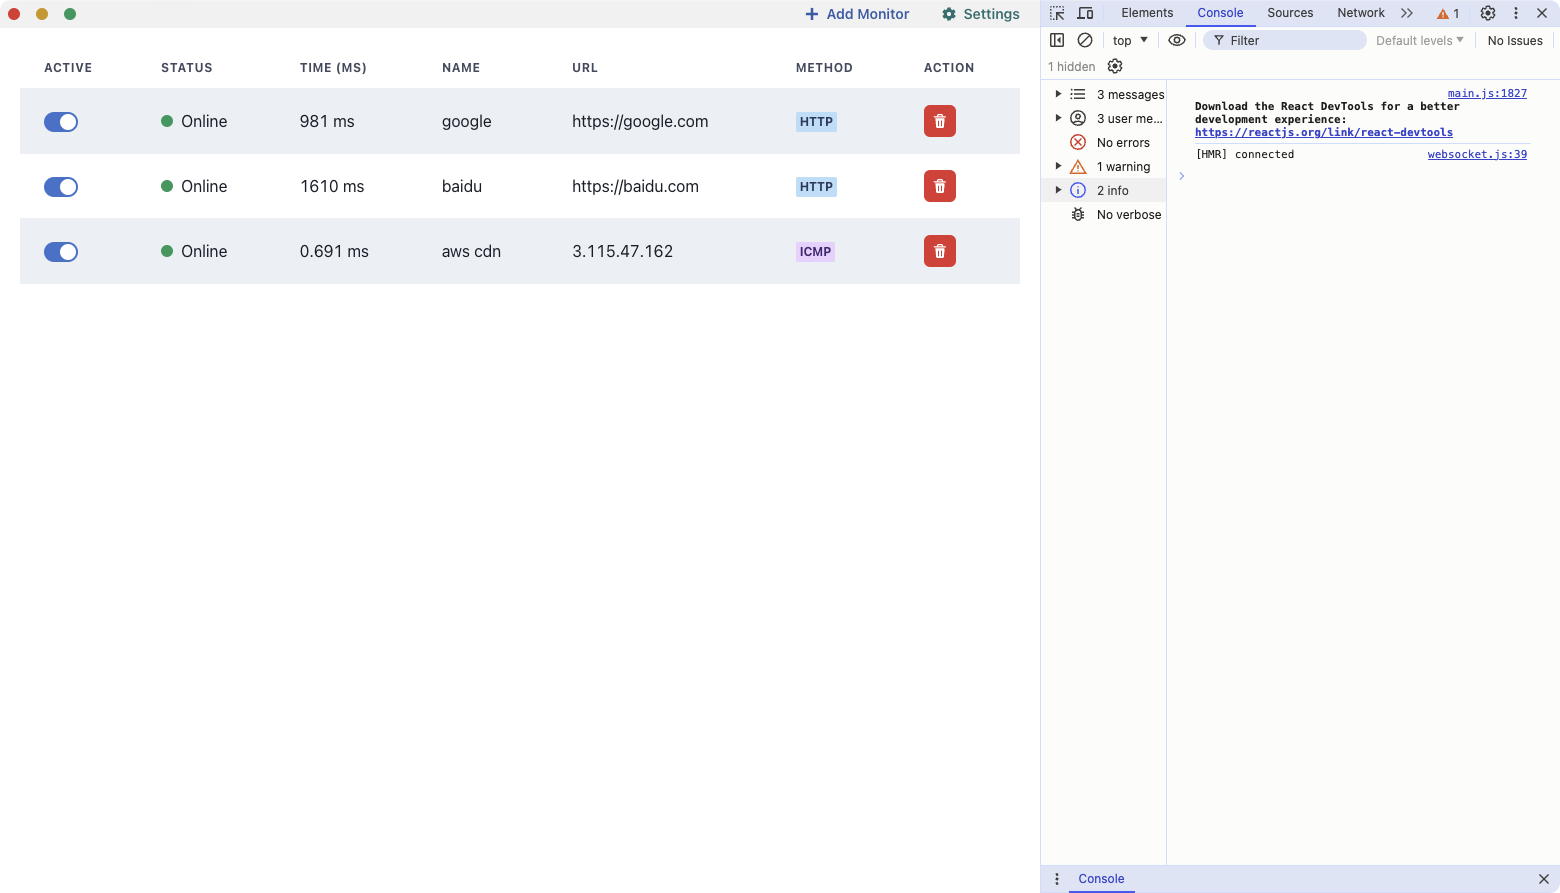Open DevTools three-dot menu
This screenshot has width=1560, height=893.
click(1516, 13)
